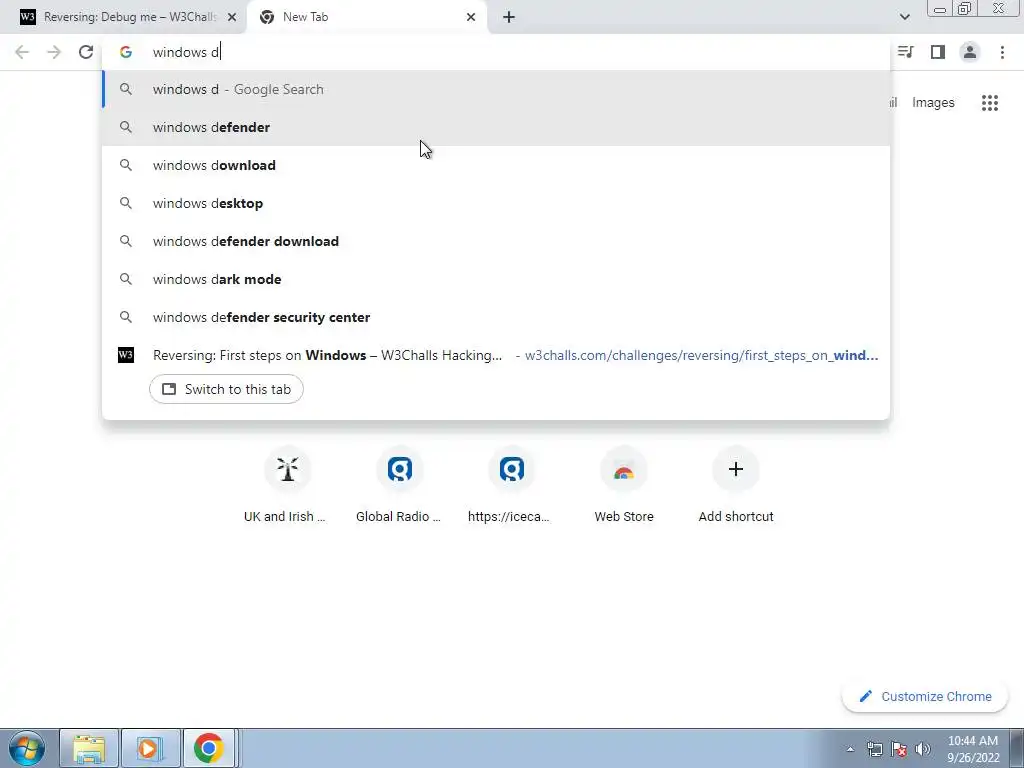Viewport: 1024px width, 768px height.
Task: Click the Customize Chrome button
Action: tap(925, 696)
